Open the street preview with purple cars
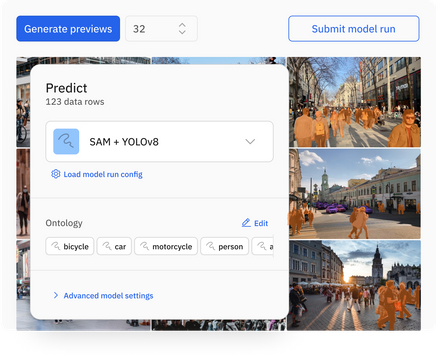 (x=354, y=194)
